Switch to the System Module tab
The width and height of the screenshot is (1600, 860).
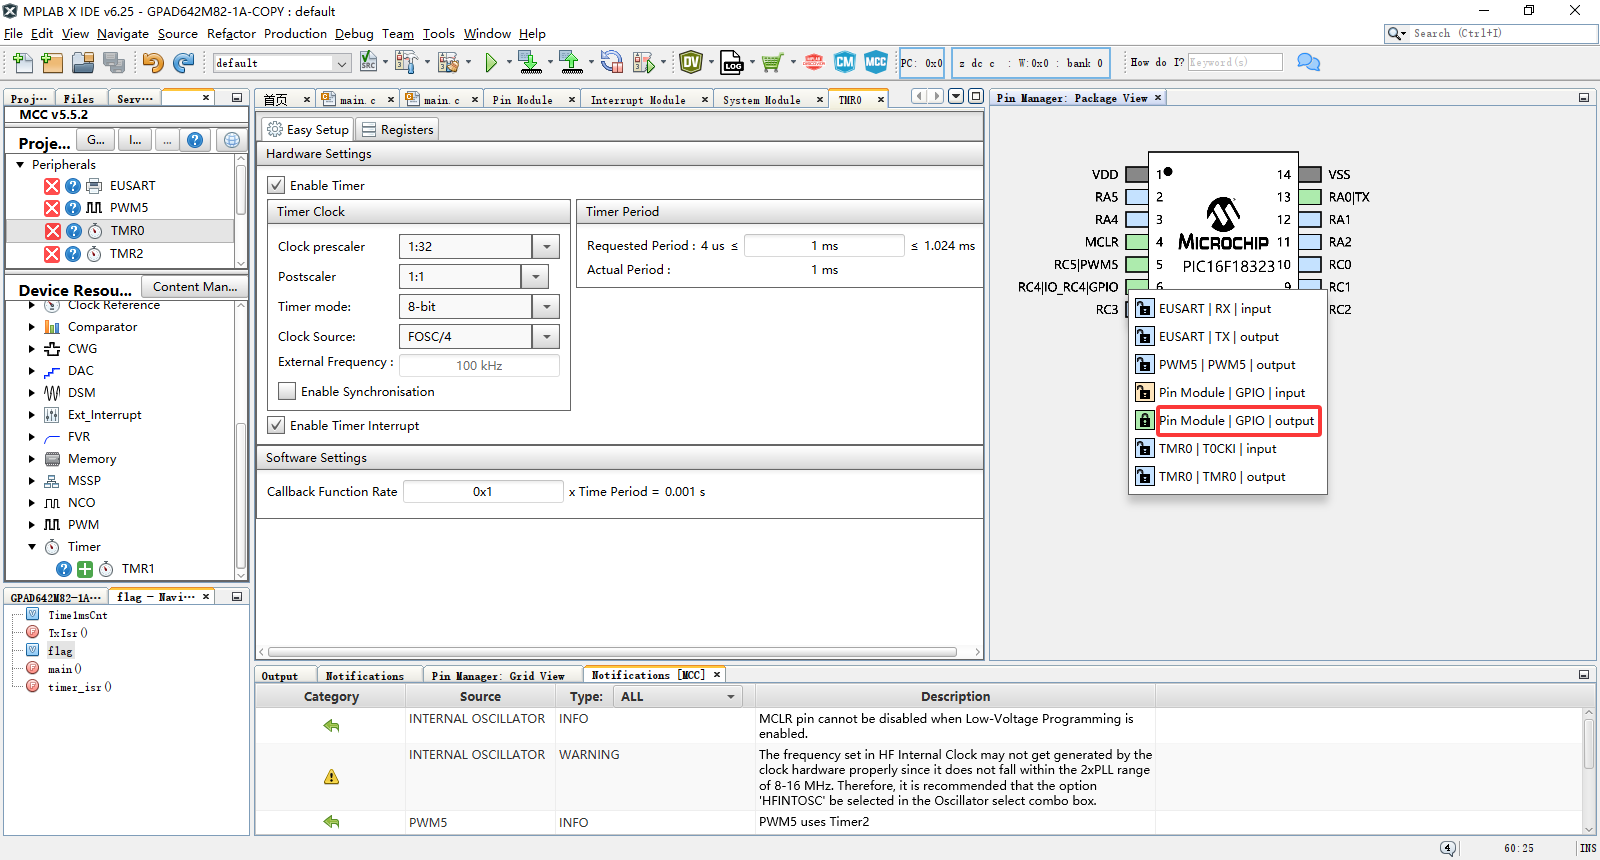[x=762, y=99]
